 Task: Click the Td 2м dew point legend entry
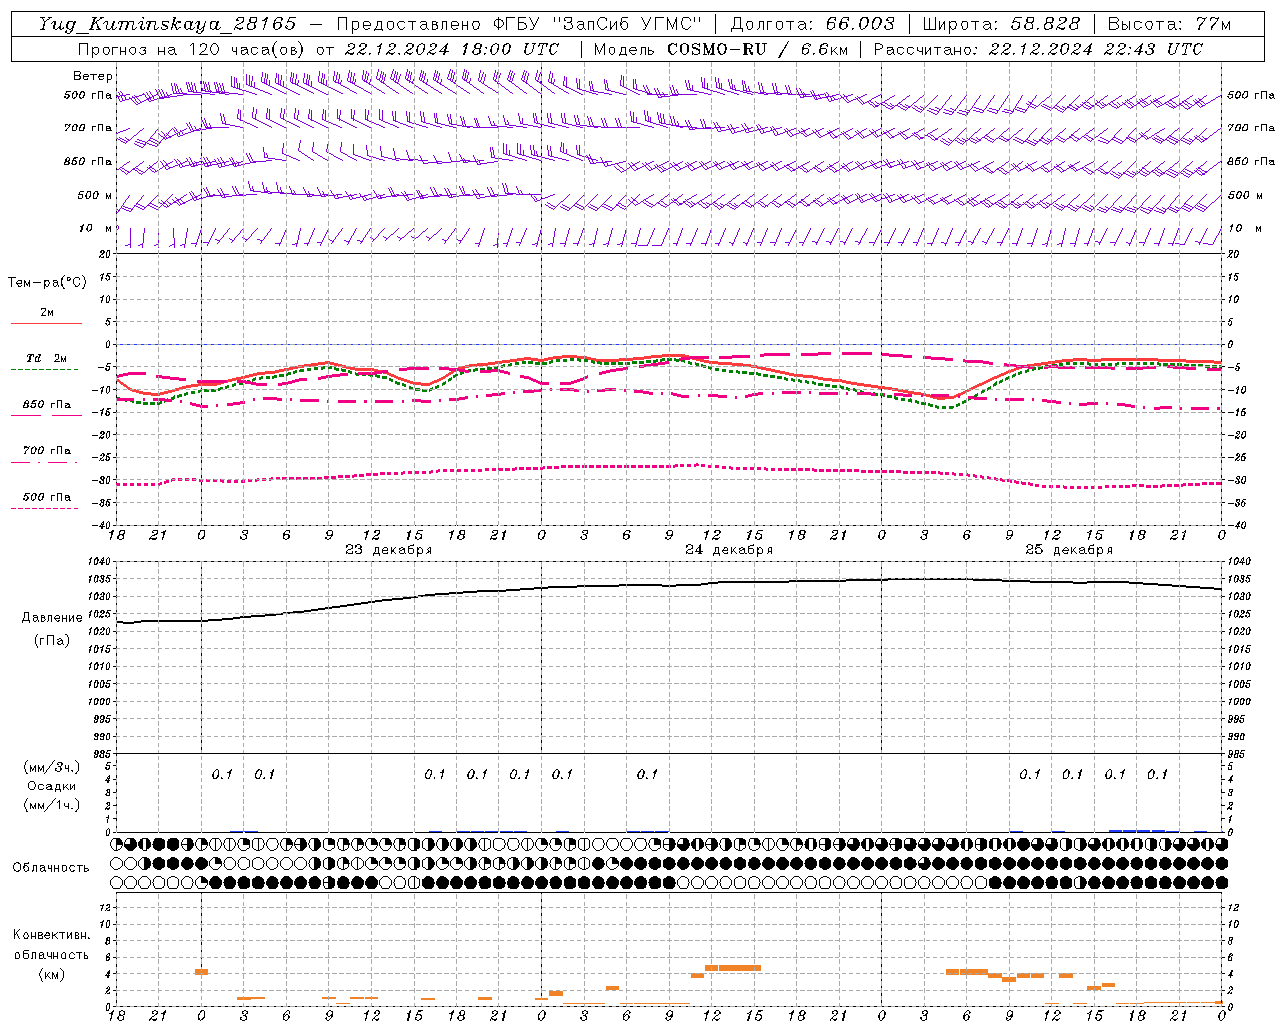(47, 358)
